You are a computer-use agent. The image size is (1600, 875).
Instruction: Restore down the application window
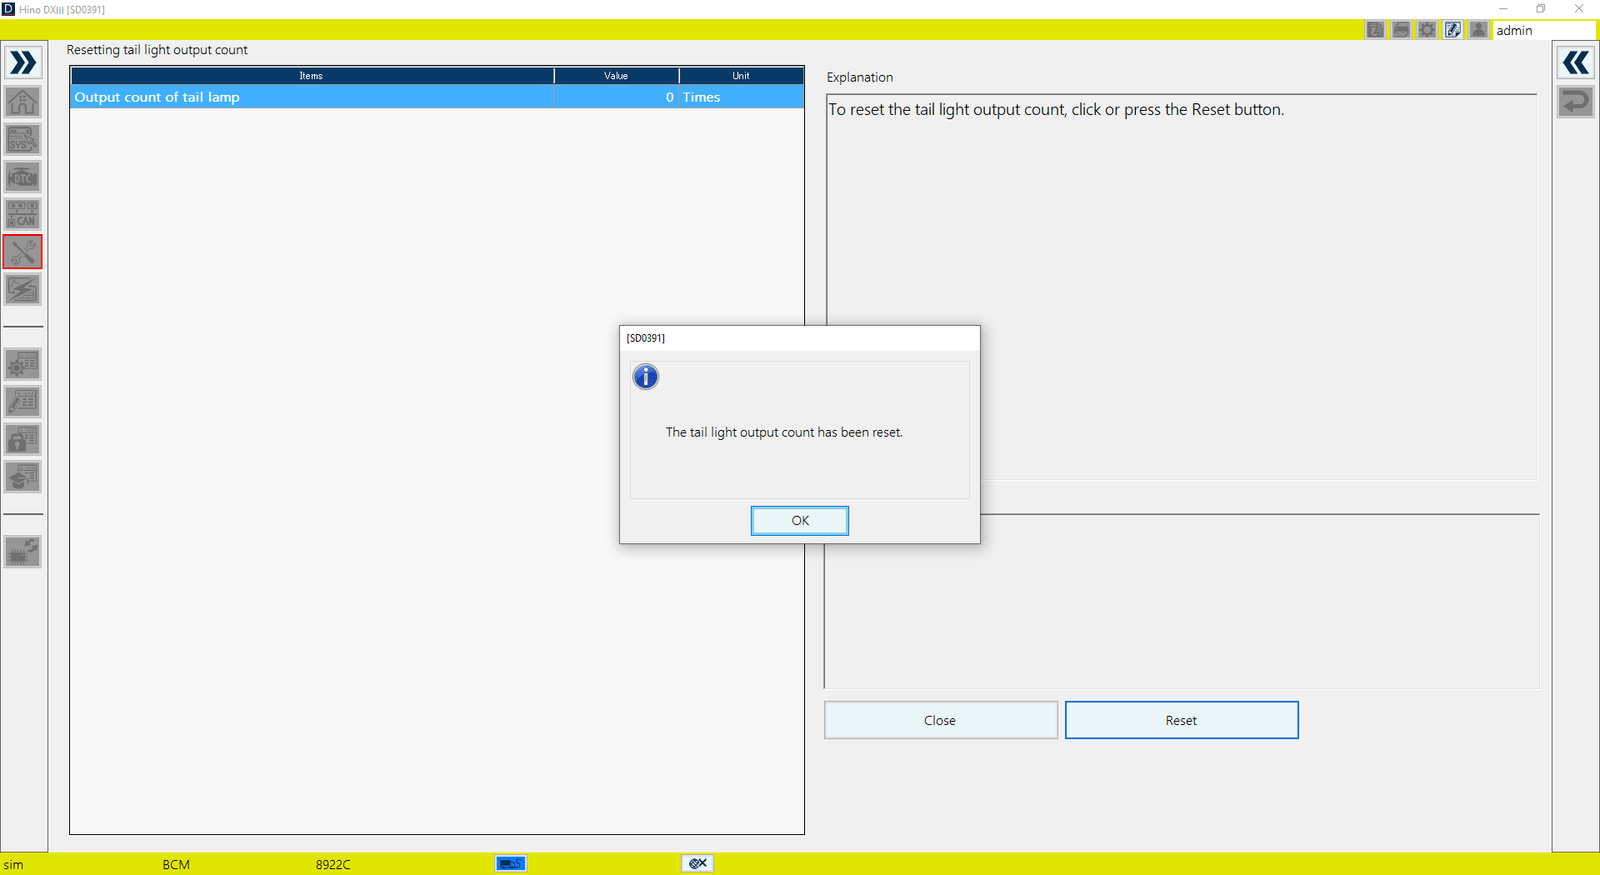pyautogui.click(x=1541, y=9)
